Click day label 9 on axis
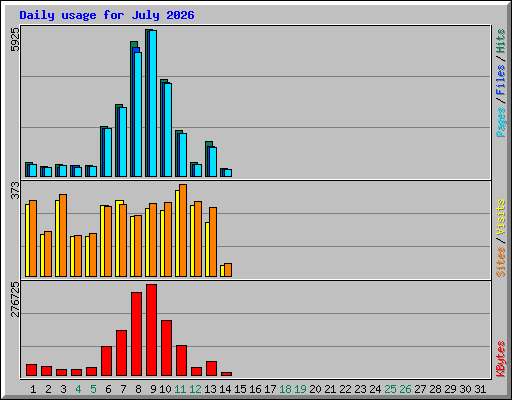This screenshot has width=512, height=400. (153, 389)
